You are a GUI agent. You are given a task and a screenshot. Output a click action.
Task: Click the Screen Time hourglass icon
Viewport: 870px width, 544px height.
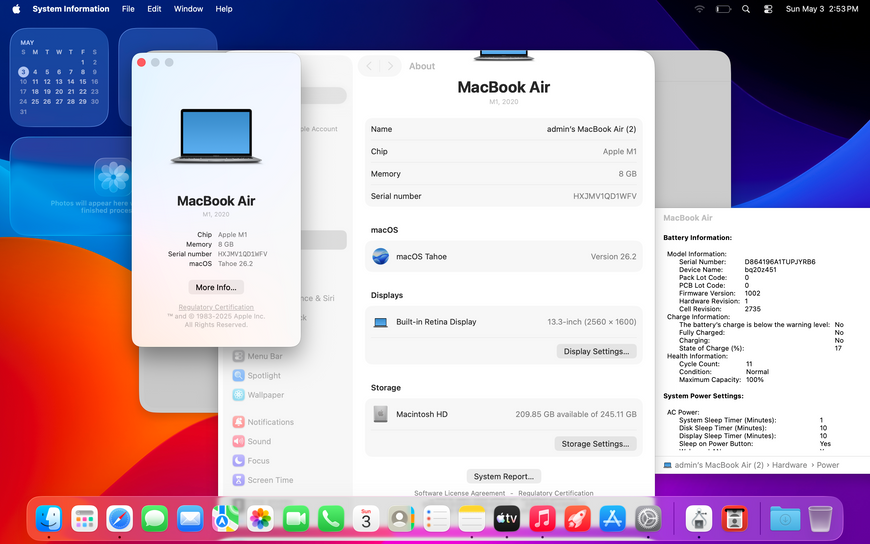(x=239, y=480)
